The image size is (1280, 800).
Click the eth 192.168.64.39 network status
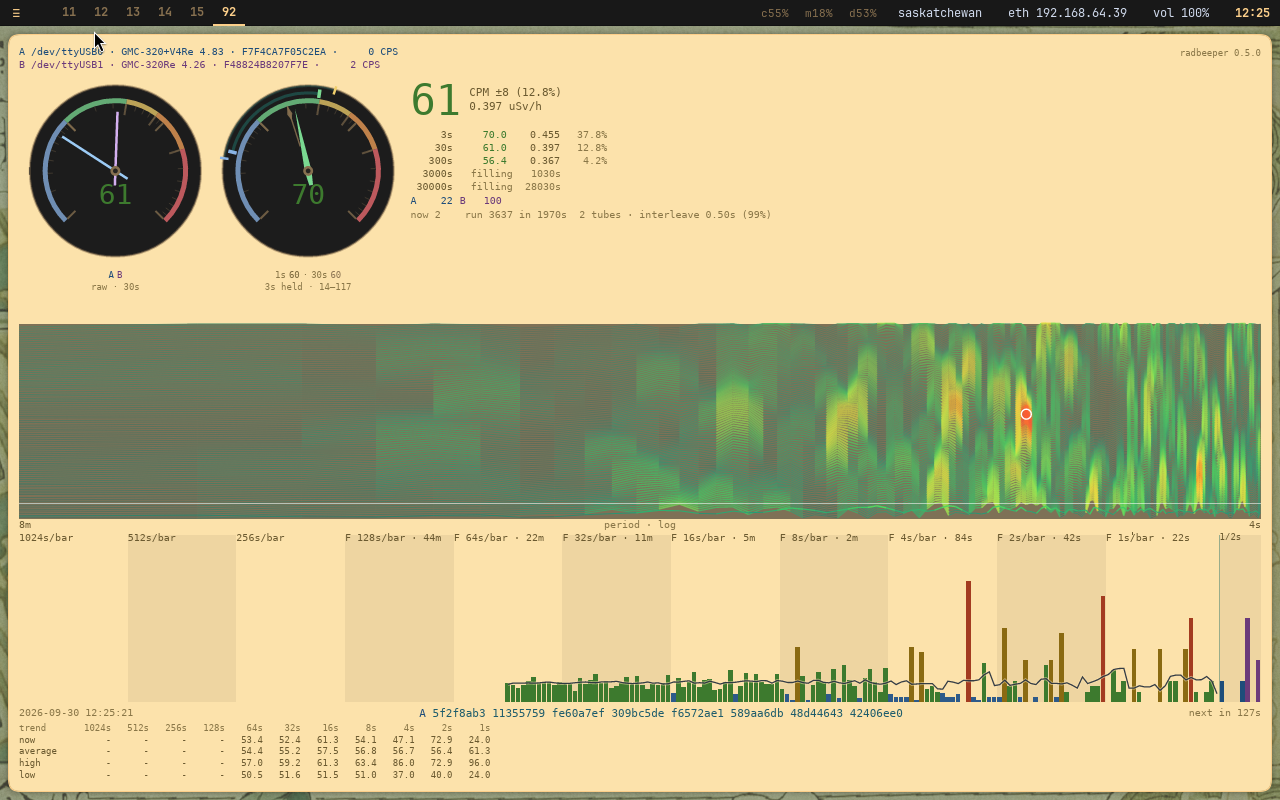(1067, 13)
